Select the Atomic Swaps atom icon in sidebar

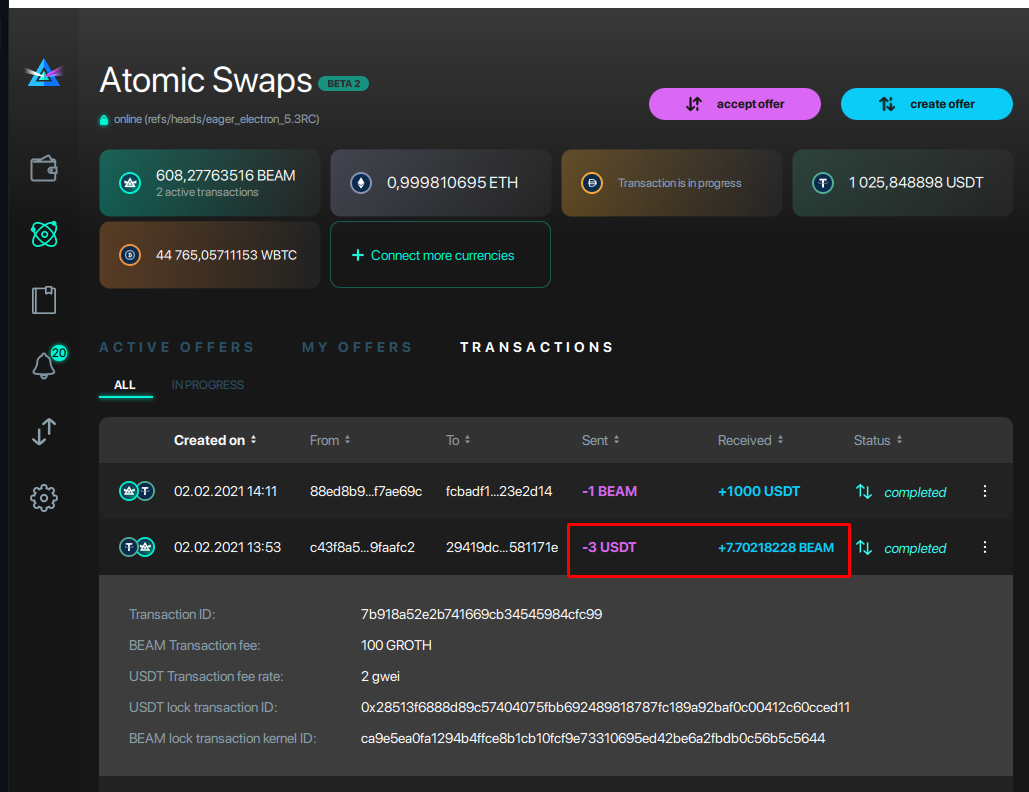(44, 234)
